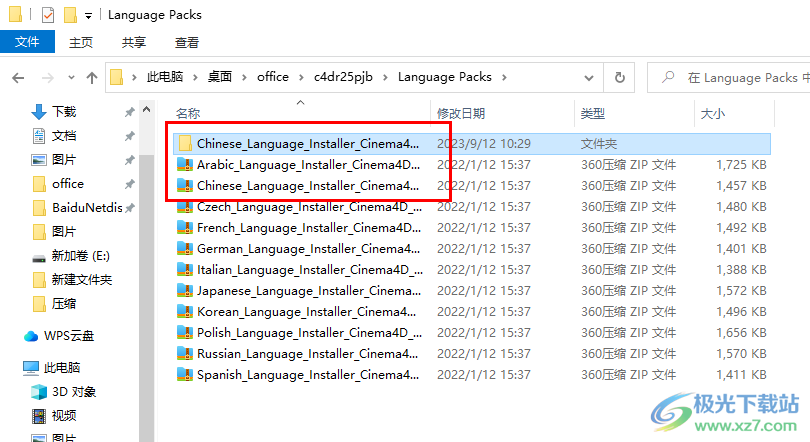Expand chevron after 桌面 in breadcrumb
Image resolution: width=810 pixels, height=442 pixels.
[x=244, y=77]
